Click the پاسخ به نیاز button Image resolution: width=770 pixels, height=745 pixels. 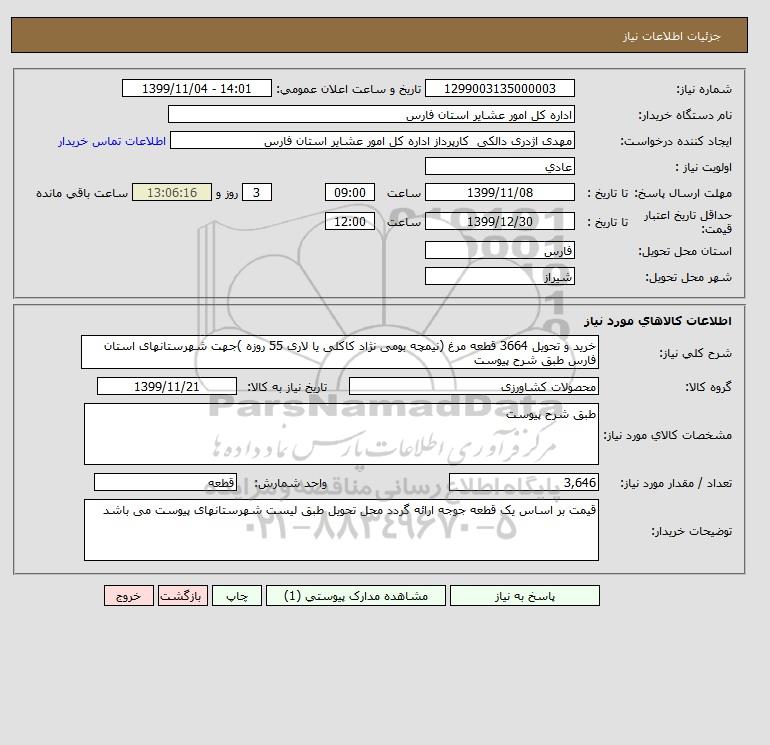pyautogui.click(x=524, y=595)
